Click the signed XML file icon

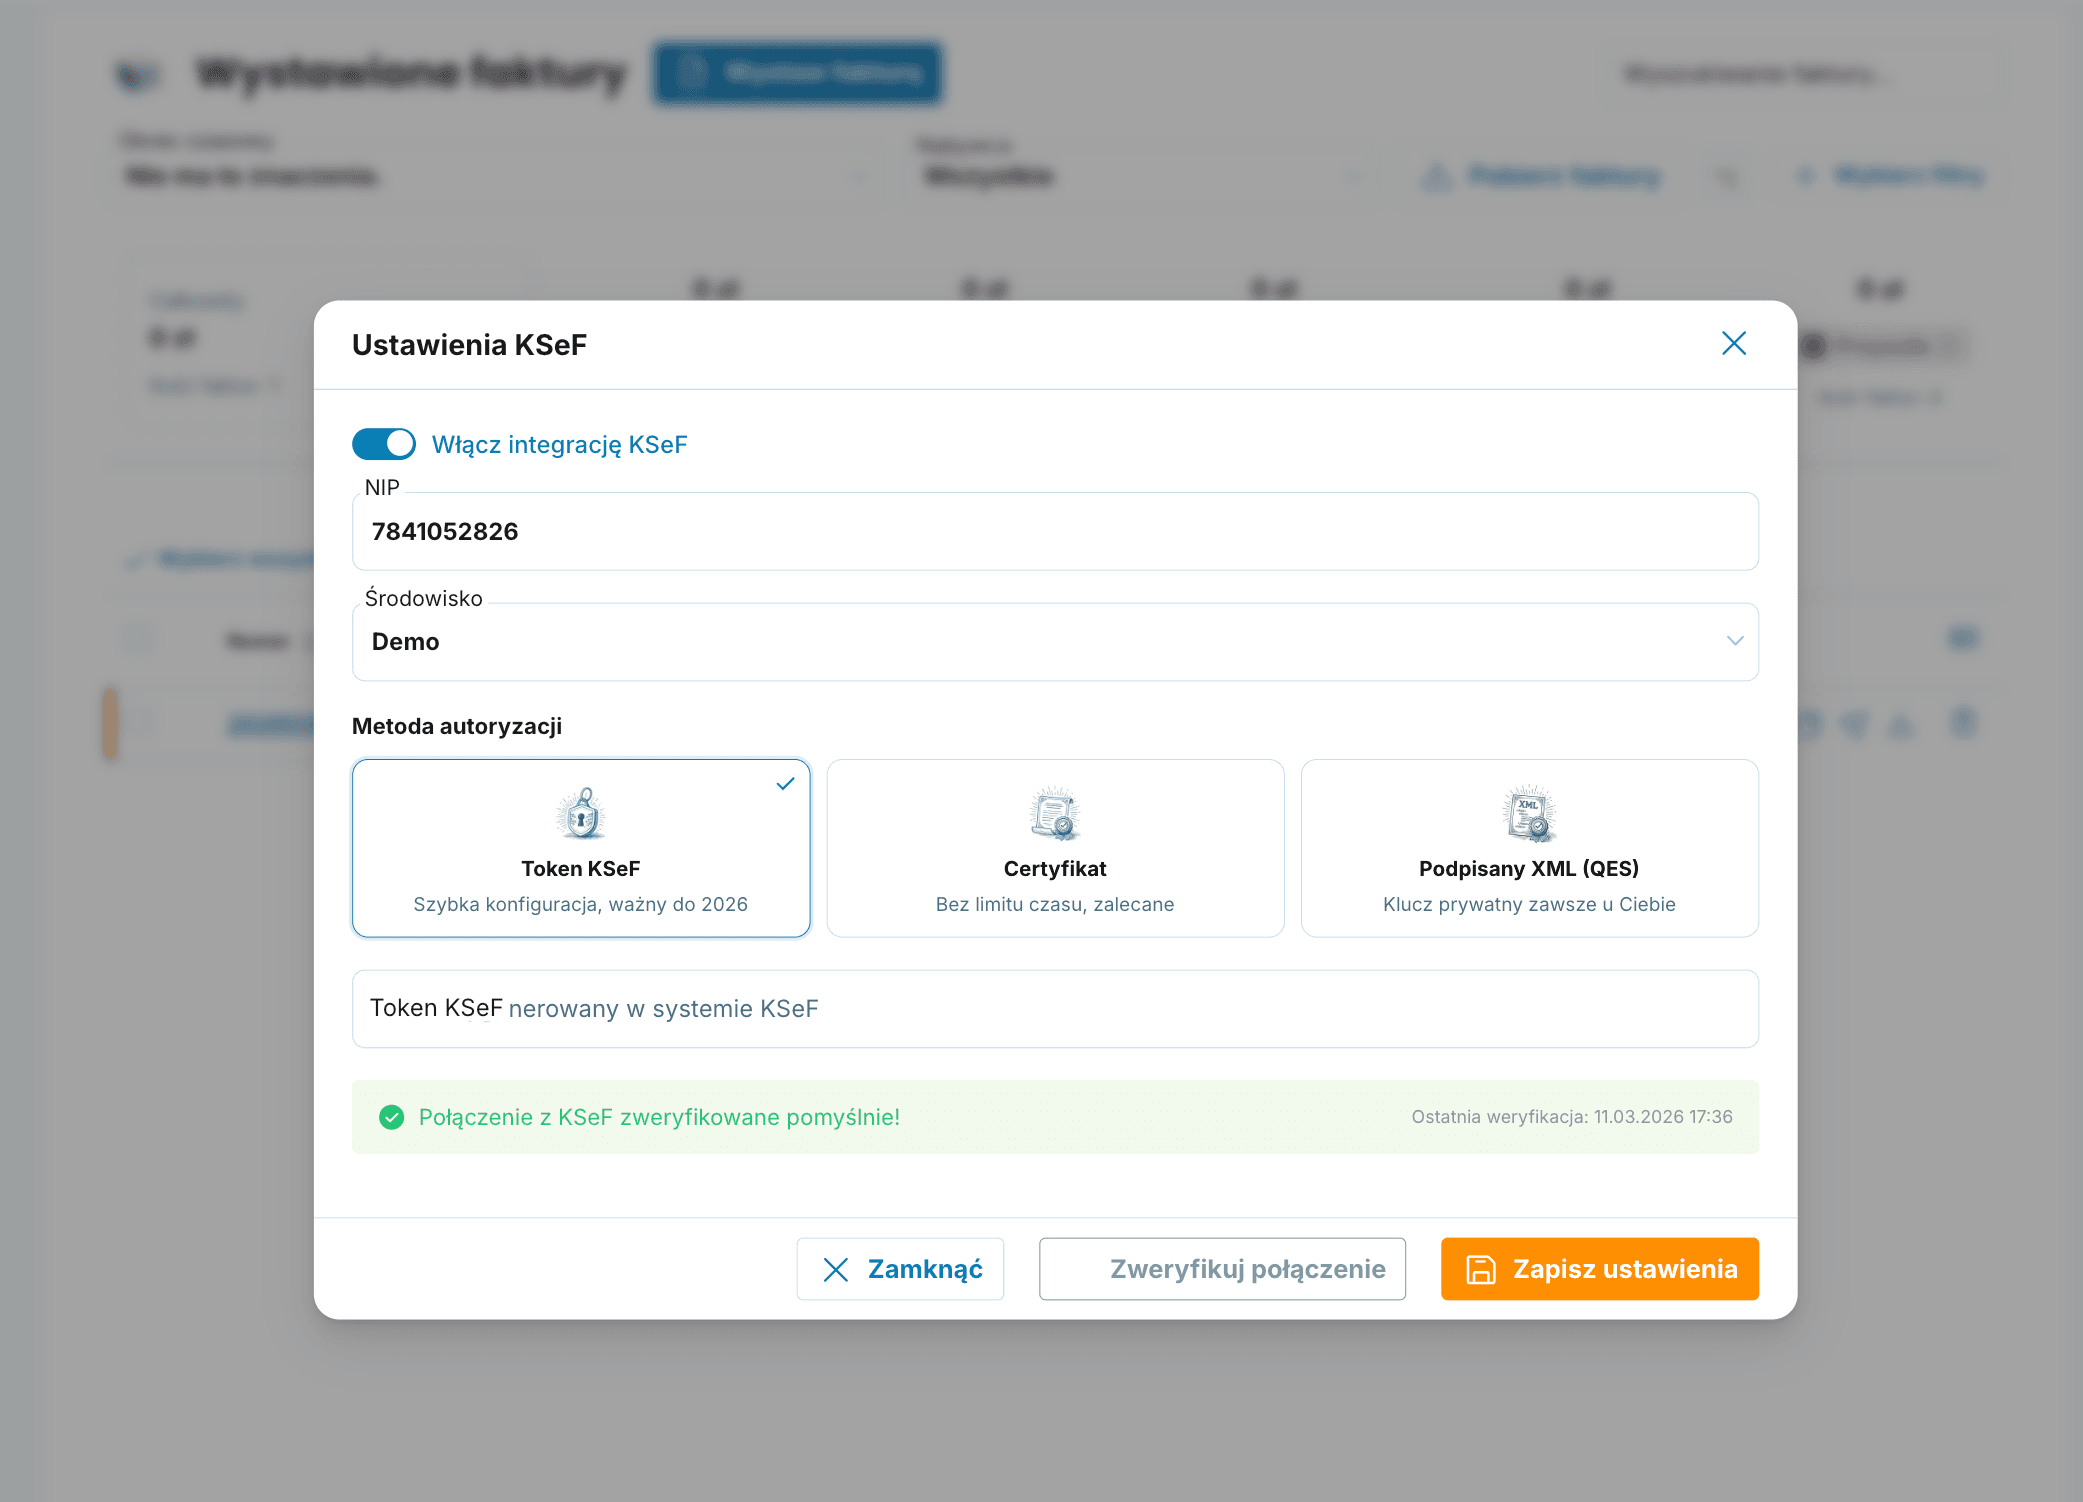[1529, 813]
